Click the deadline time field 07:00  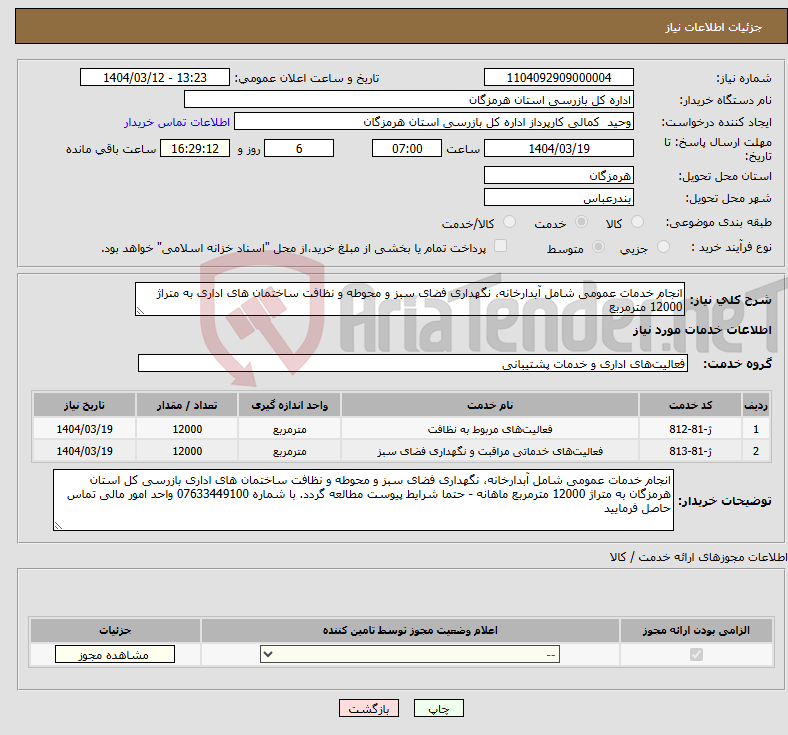[407, 148]
